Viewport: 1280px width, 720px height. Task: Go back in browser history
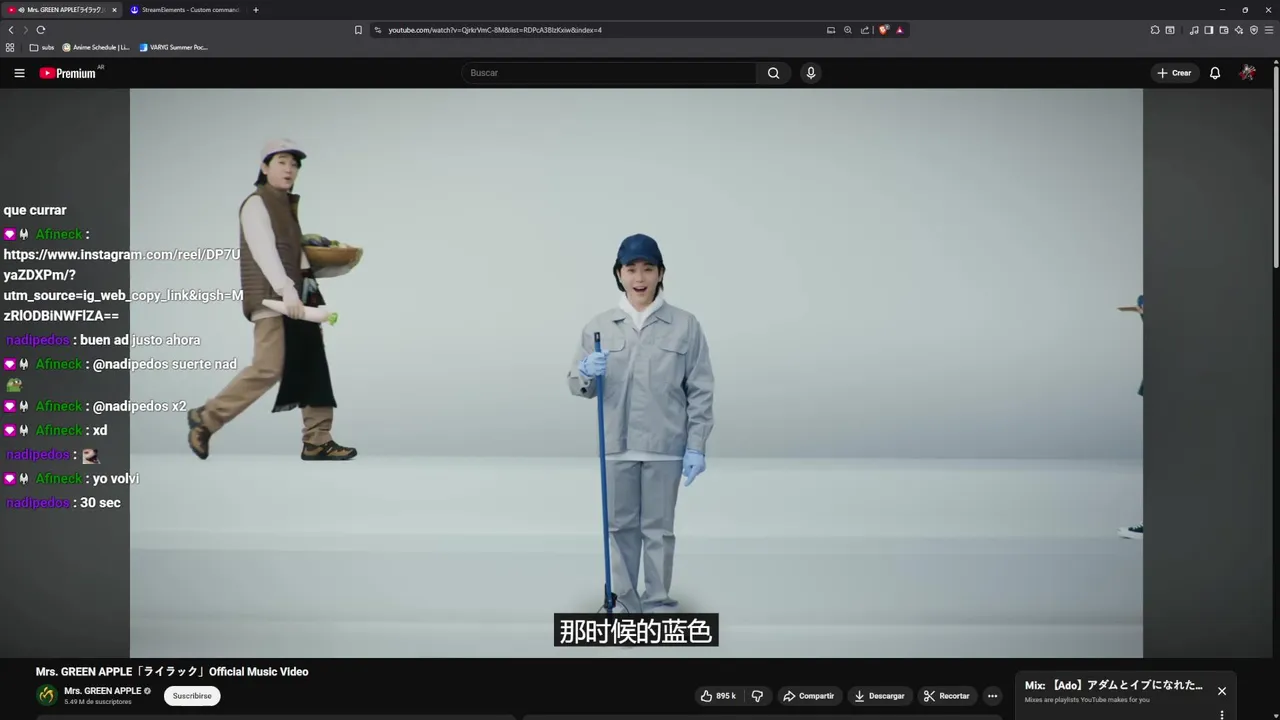click(11, 30)
